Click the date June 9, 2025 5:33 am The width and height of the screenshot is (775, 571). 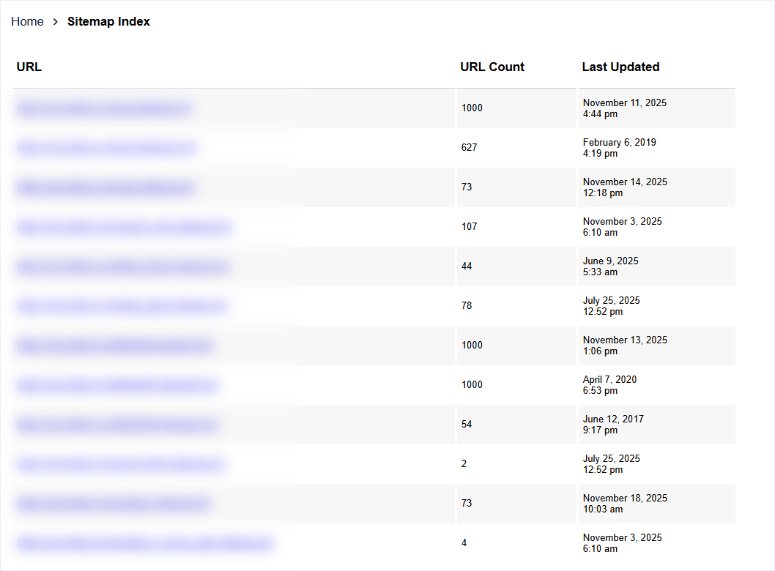(610, 266)
